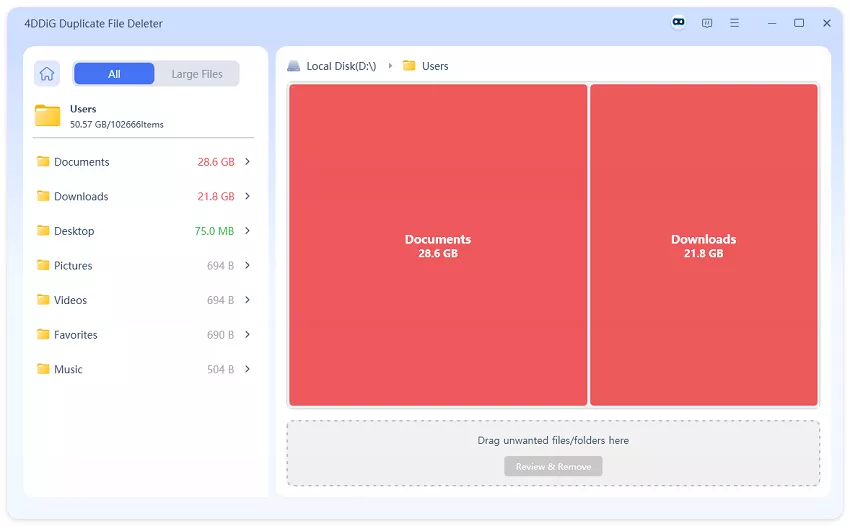This screenshot has width=850, height=526.
Task: Open the Downloads 21.8 GB treemap block
Action: [x=703, y=245]
